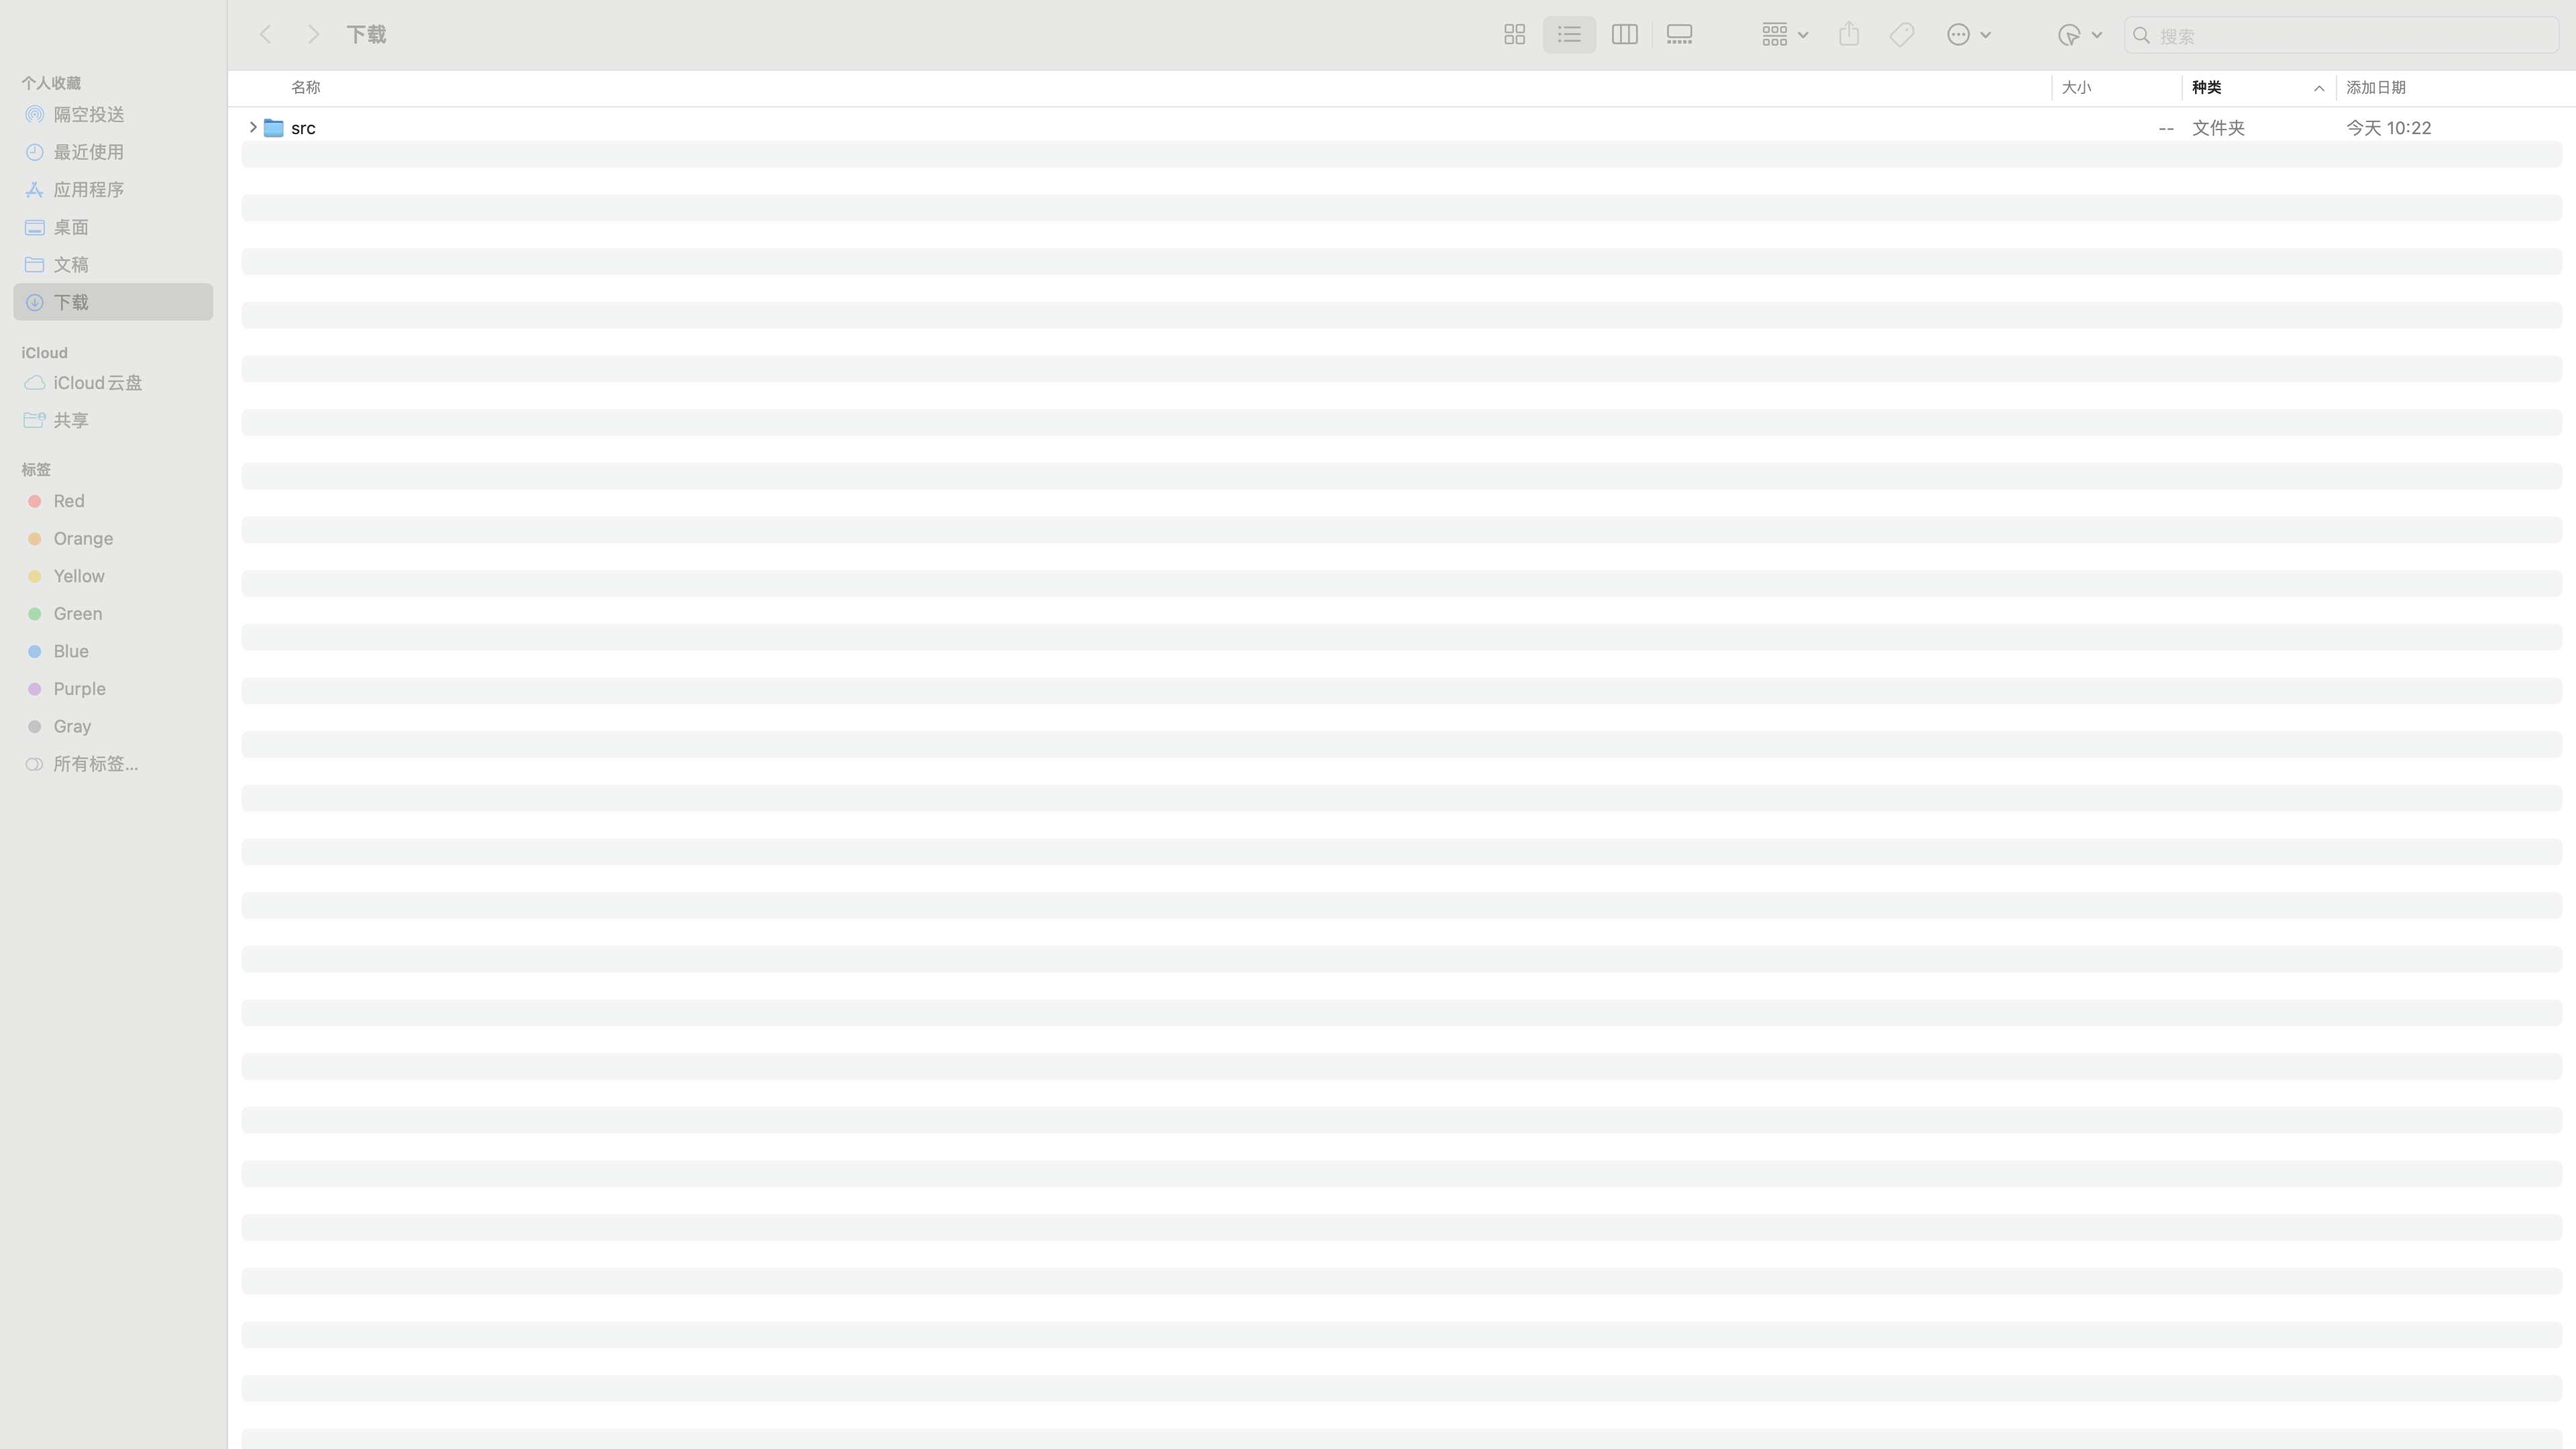Toggle sort direction arrow in 种类 column
This screenshot has height=1449, width=2576.
[2318, 88]
